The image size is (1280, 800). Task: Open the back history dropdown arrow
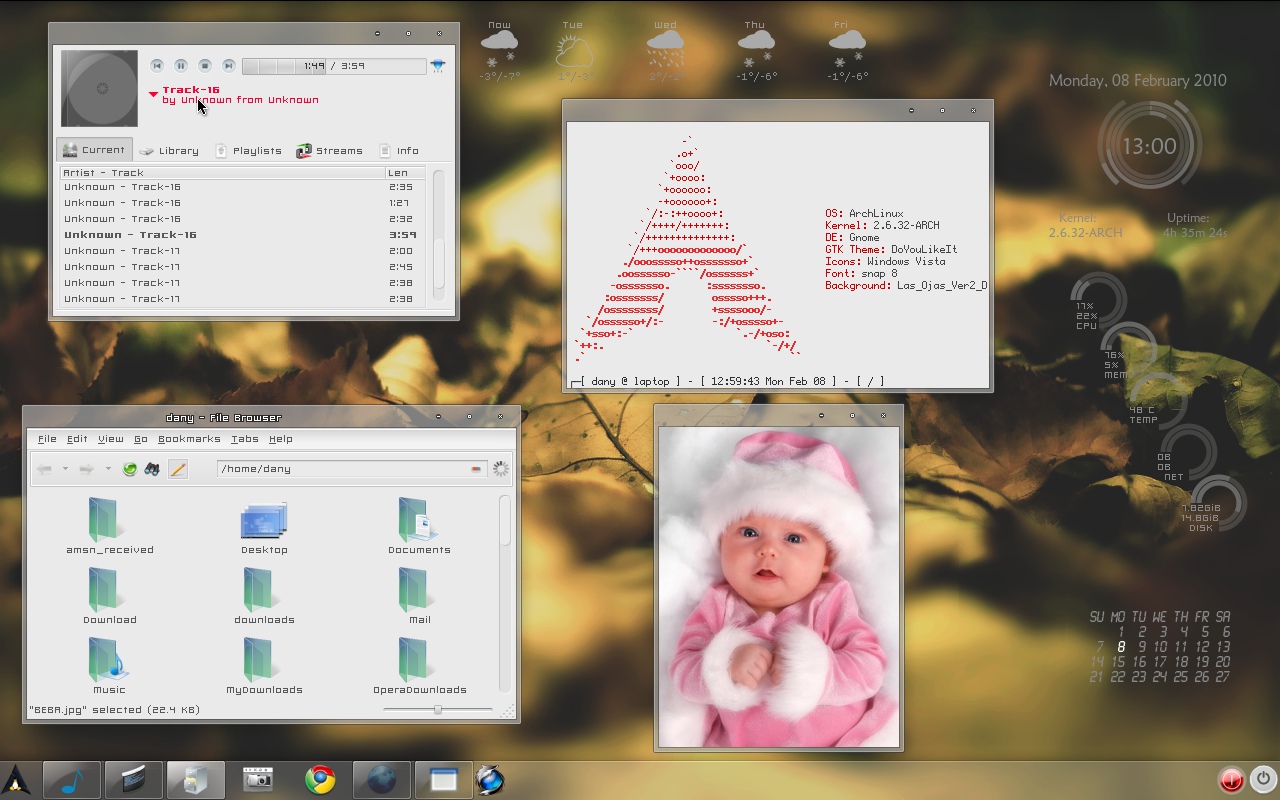coord(65,469)
